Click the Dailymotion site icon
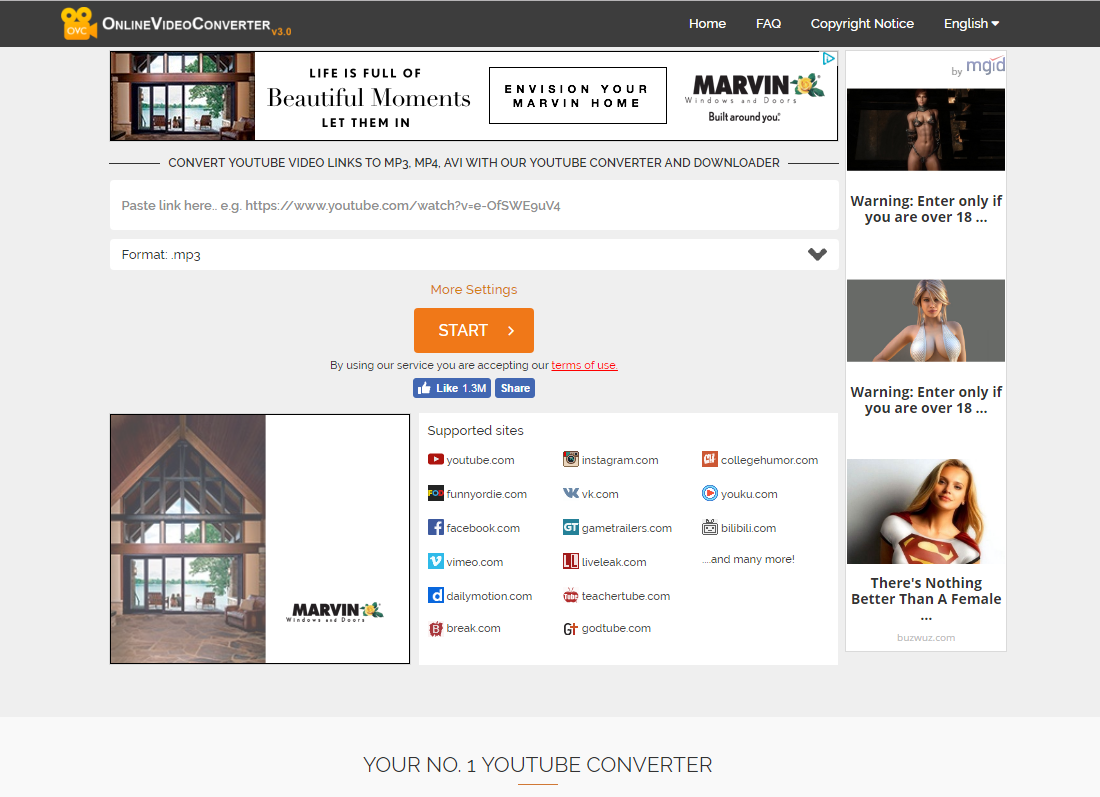The image size is (1100, 797). pos(435,596)
